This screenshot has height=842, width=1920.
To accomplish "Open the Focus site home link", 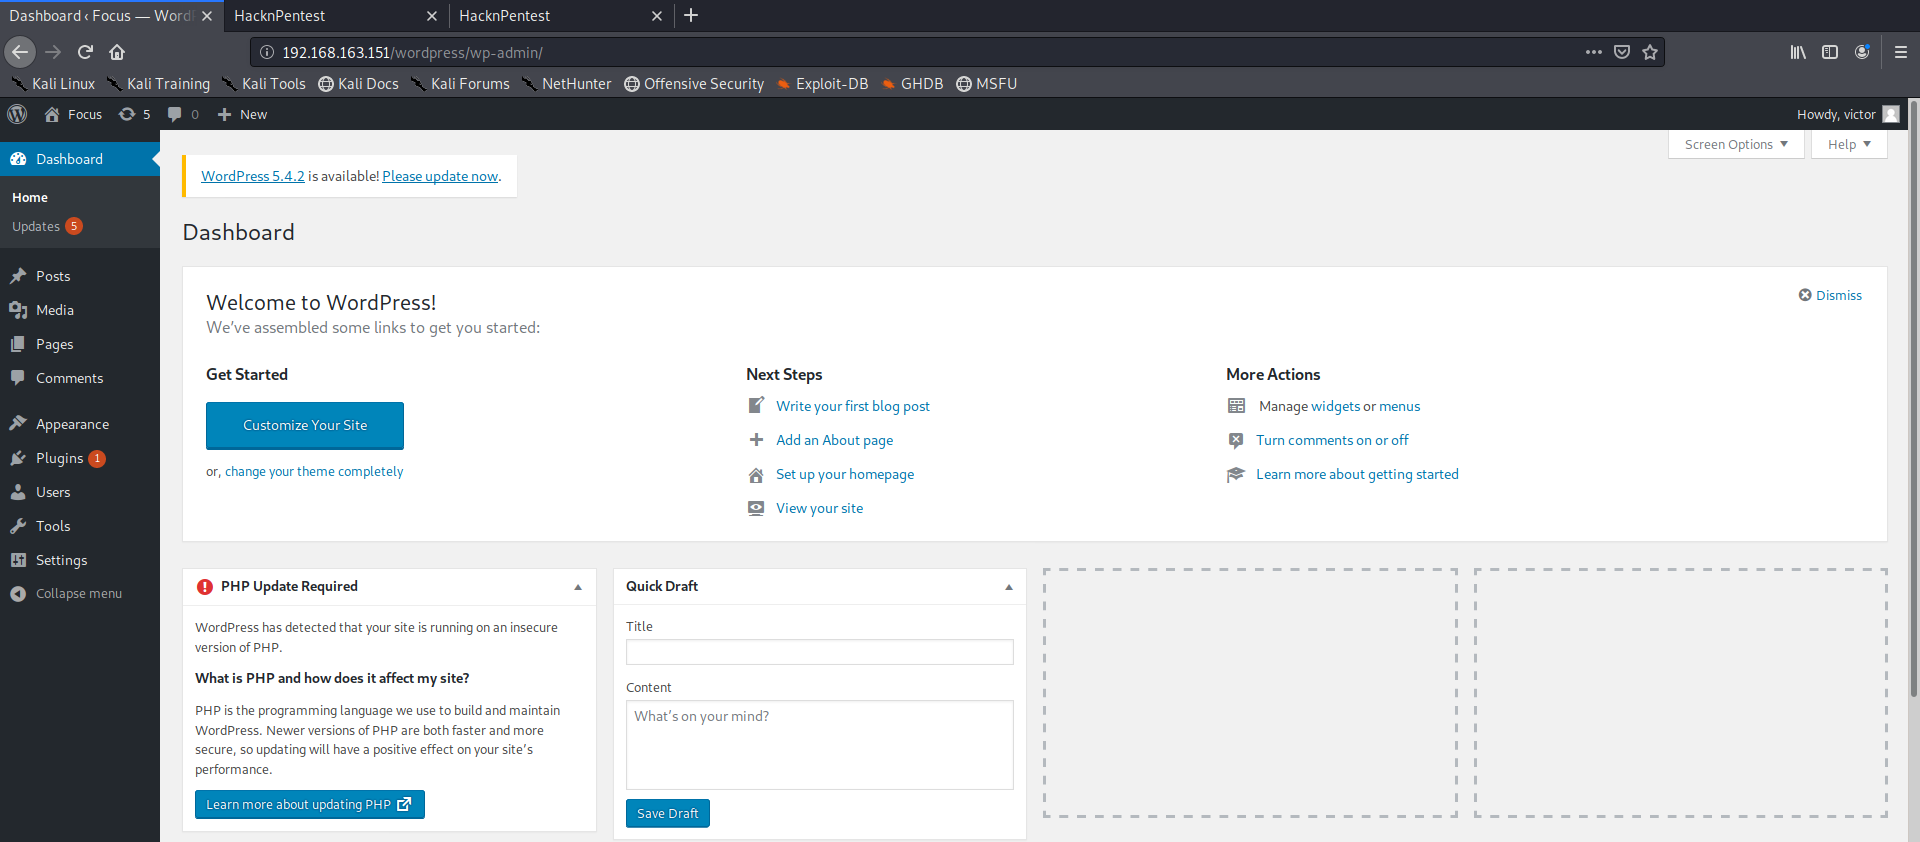I will coord(73,114).
